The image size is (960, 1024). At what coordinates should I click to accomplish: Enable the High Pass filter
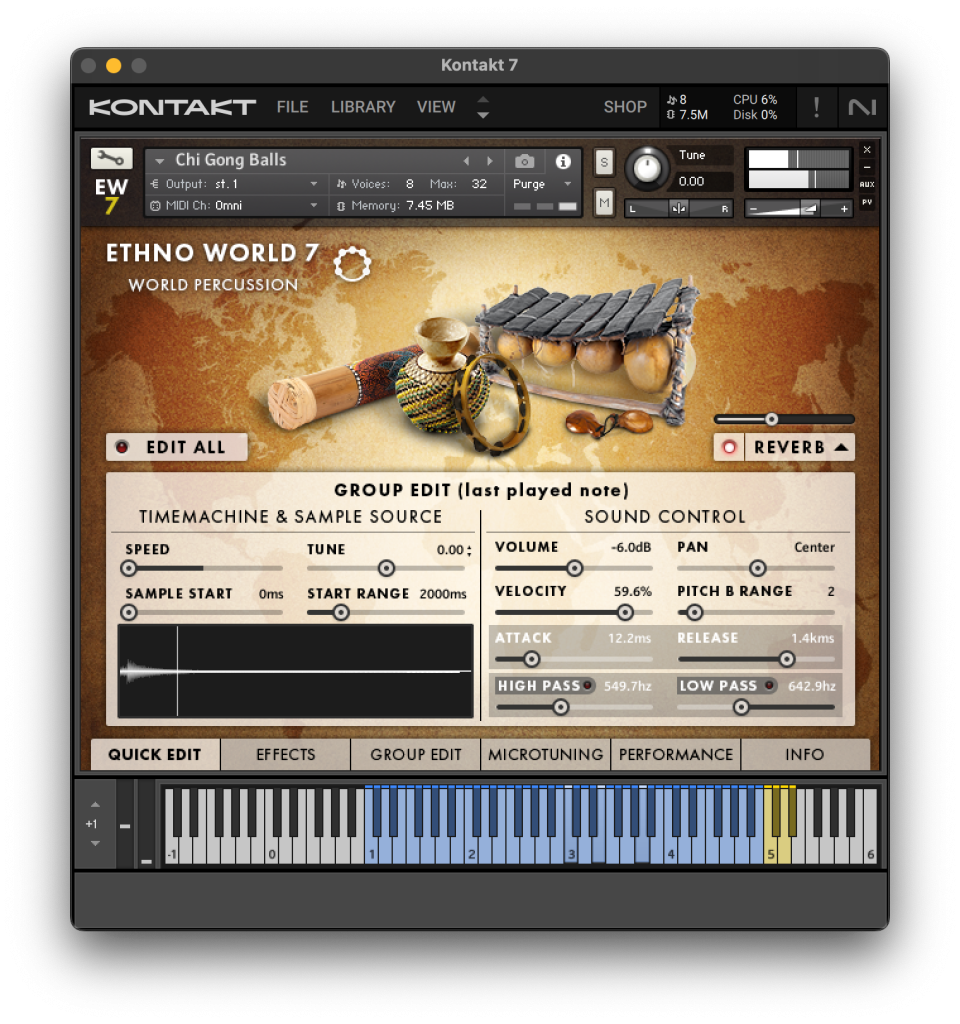click(588, 685)
